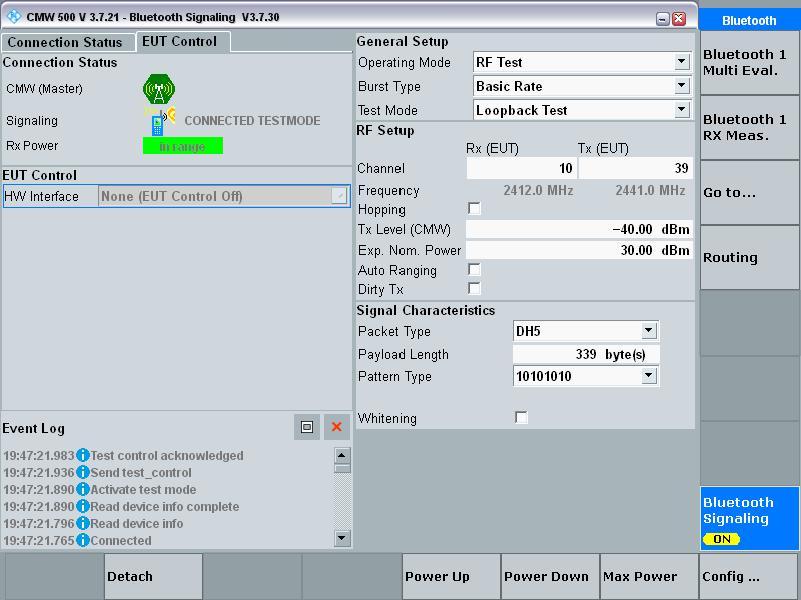Open the Pattern Type dropdown

tap(649, 376)
